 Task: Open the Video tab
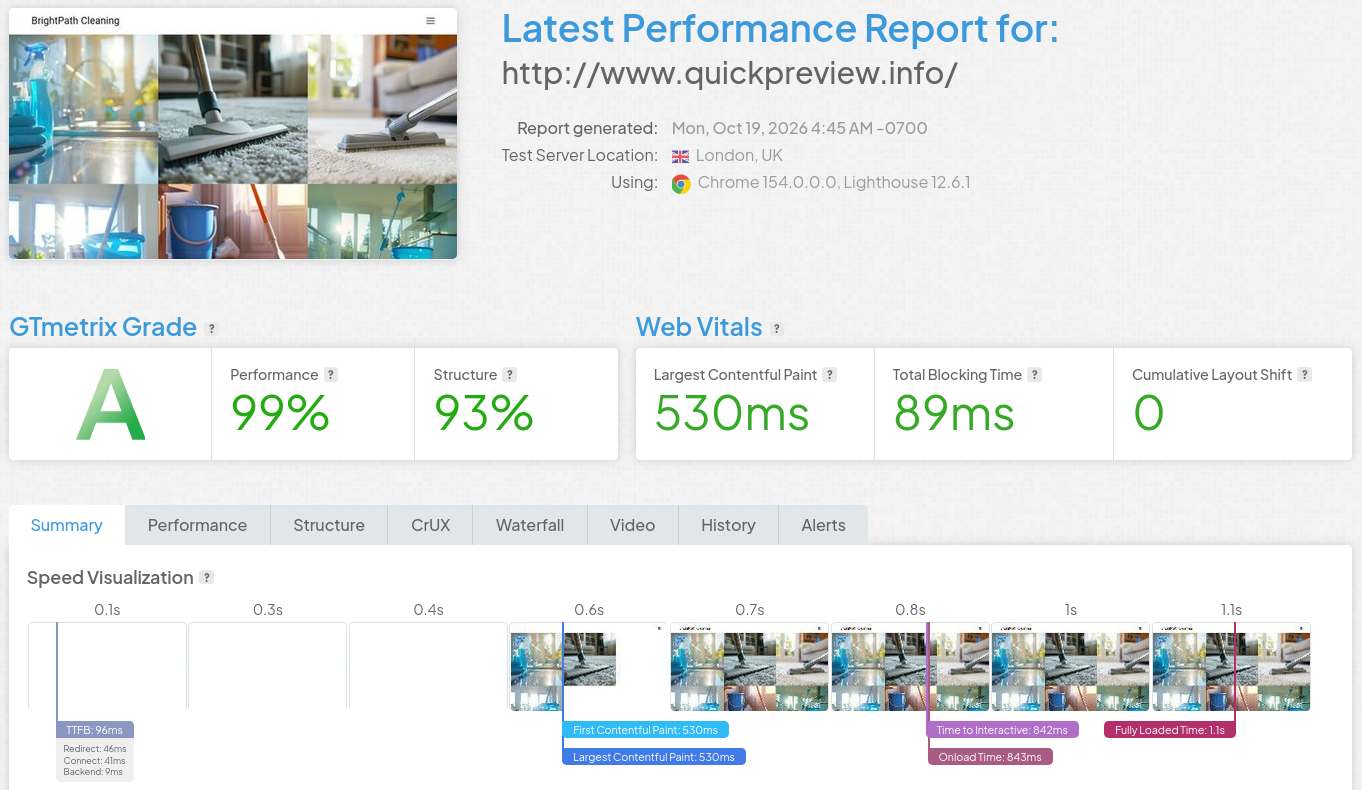click(x=633, y=525)
